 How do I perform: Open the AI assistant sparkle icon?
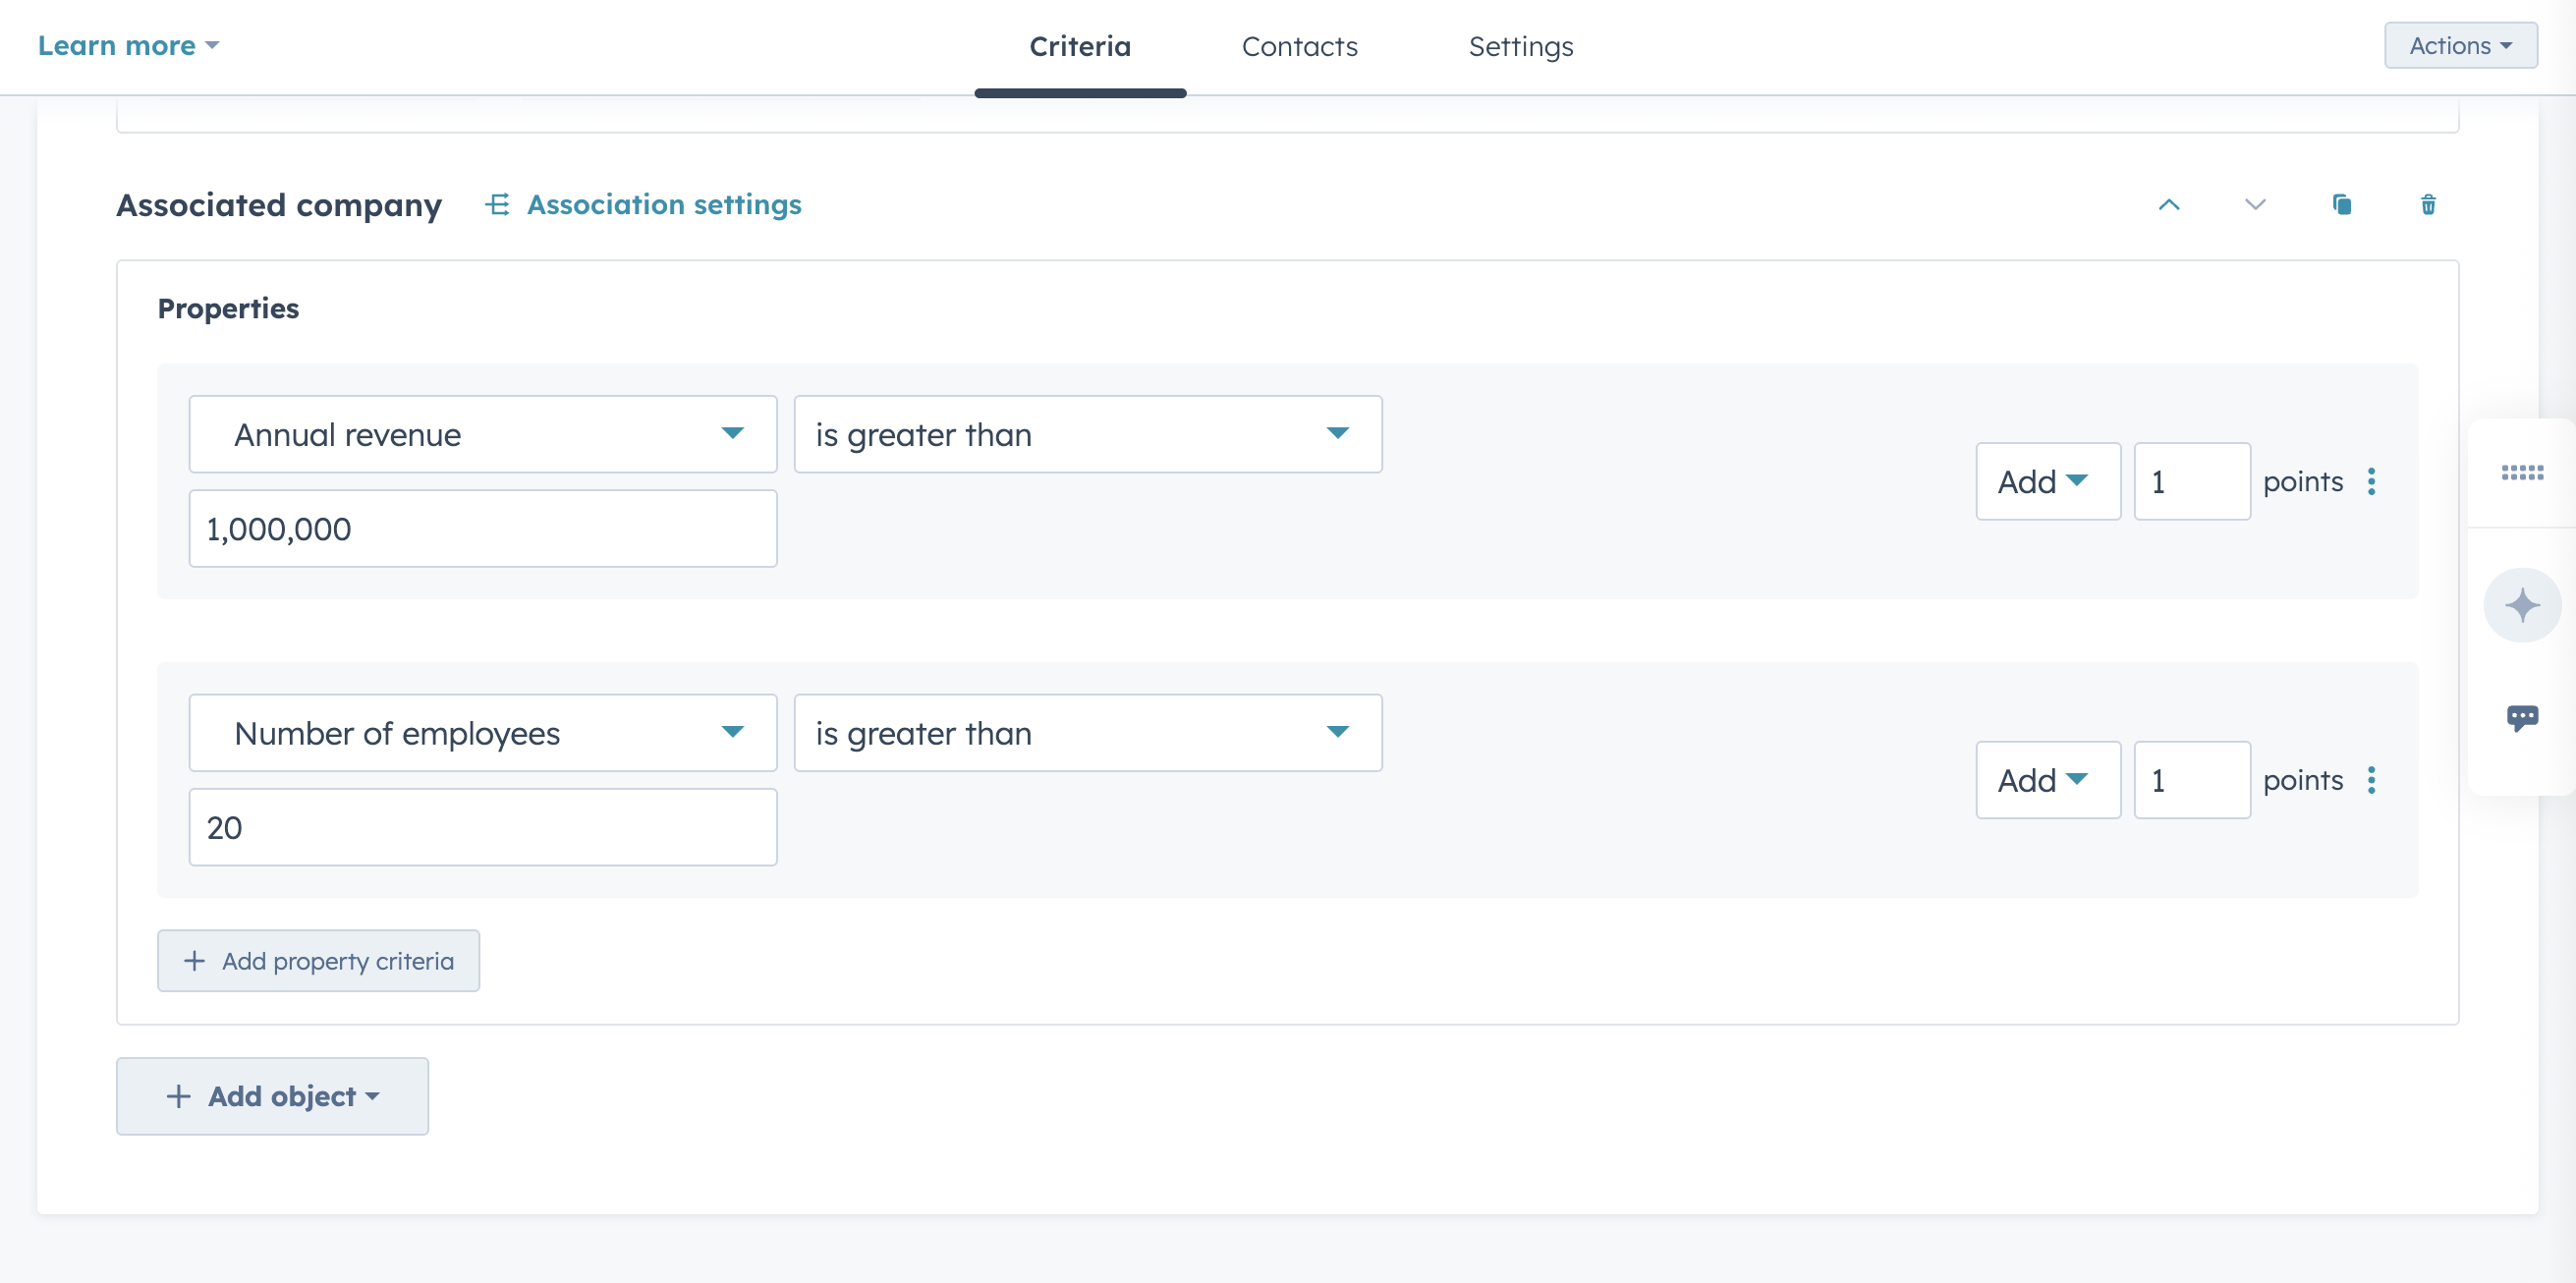coord(2521,605)
